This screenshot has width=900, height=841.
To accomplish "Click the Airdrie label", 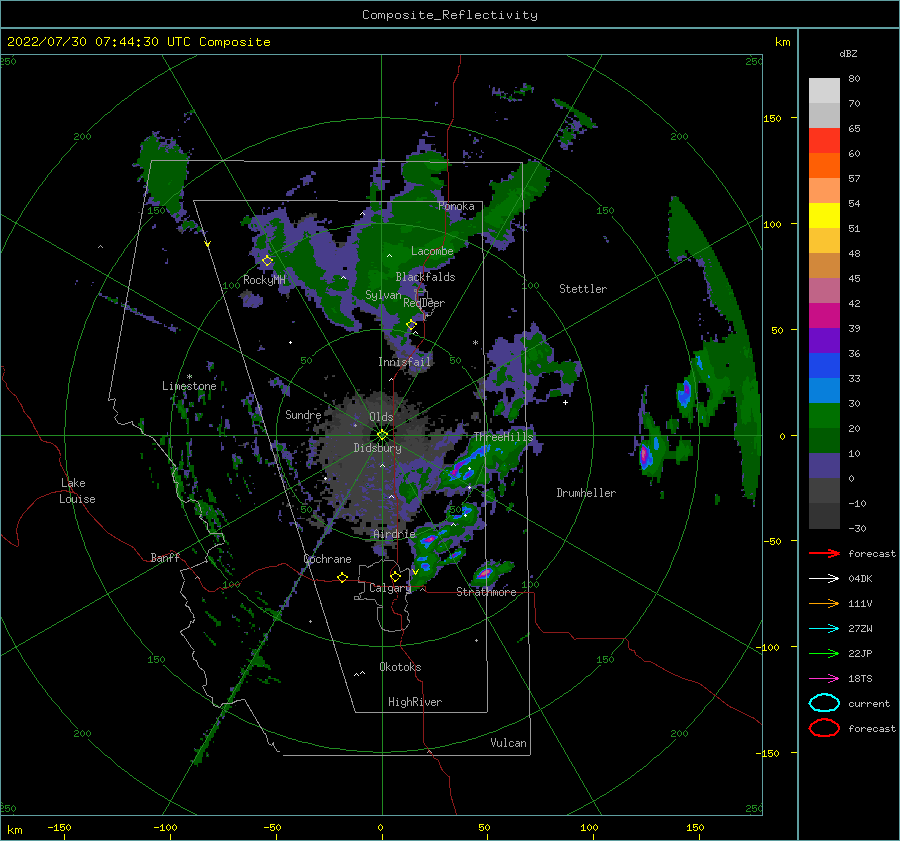I will (394, 534).
